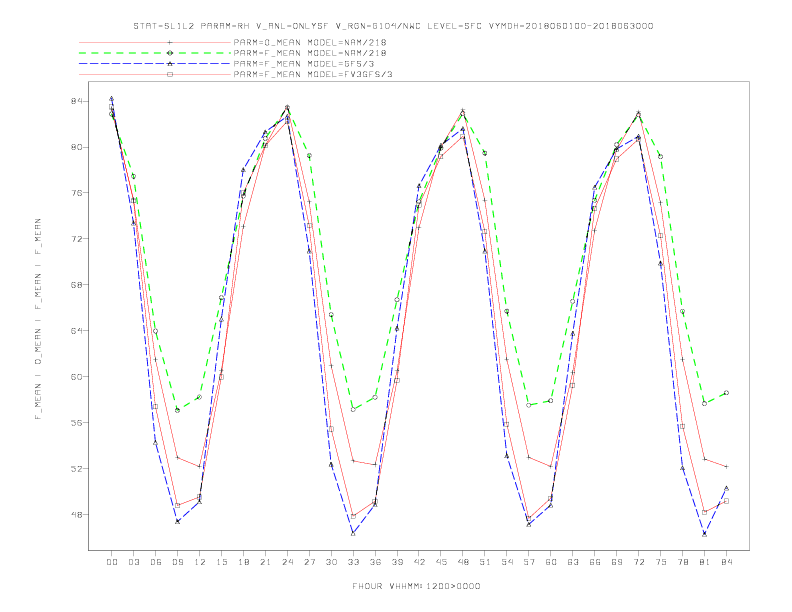
Task: Click x-axis forecast hour label 15
Action: click(221, 562)
